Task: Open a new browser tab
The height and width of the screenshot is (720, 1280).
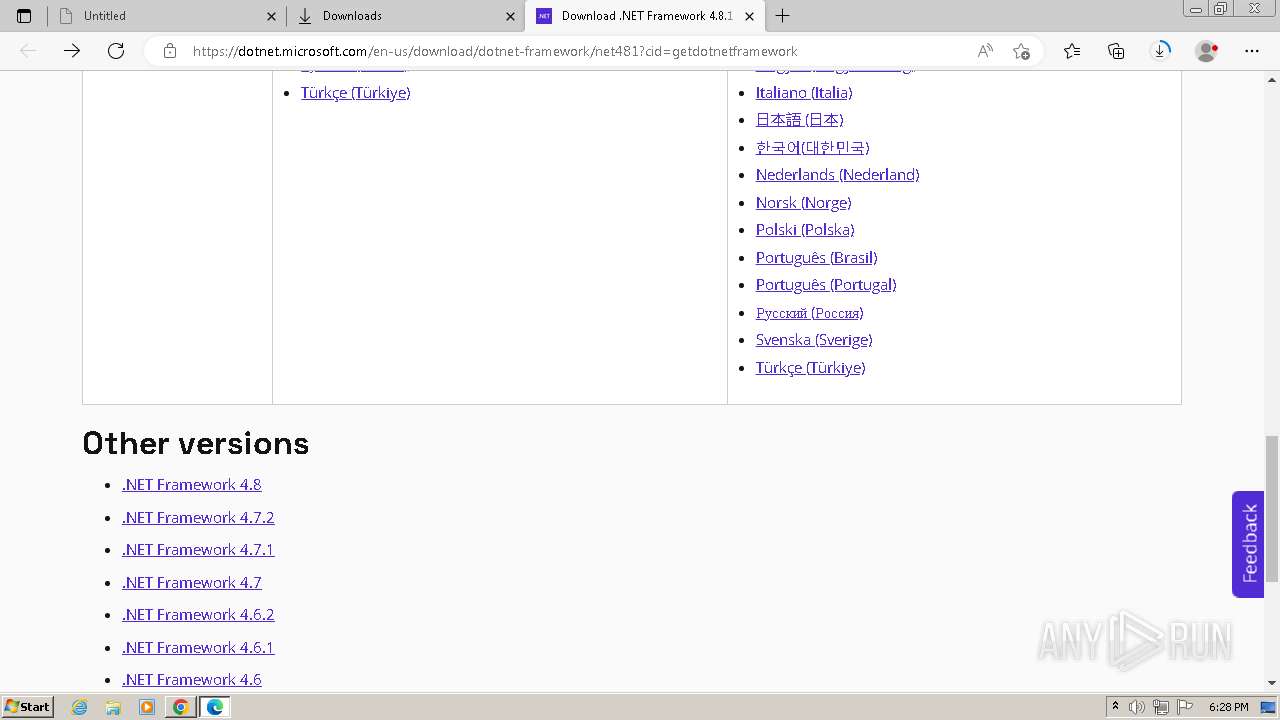Action: [x=783, y=16]
